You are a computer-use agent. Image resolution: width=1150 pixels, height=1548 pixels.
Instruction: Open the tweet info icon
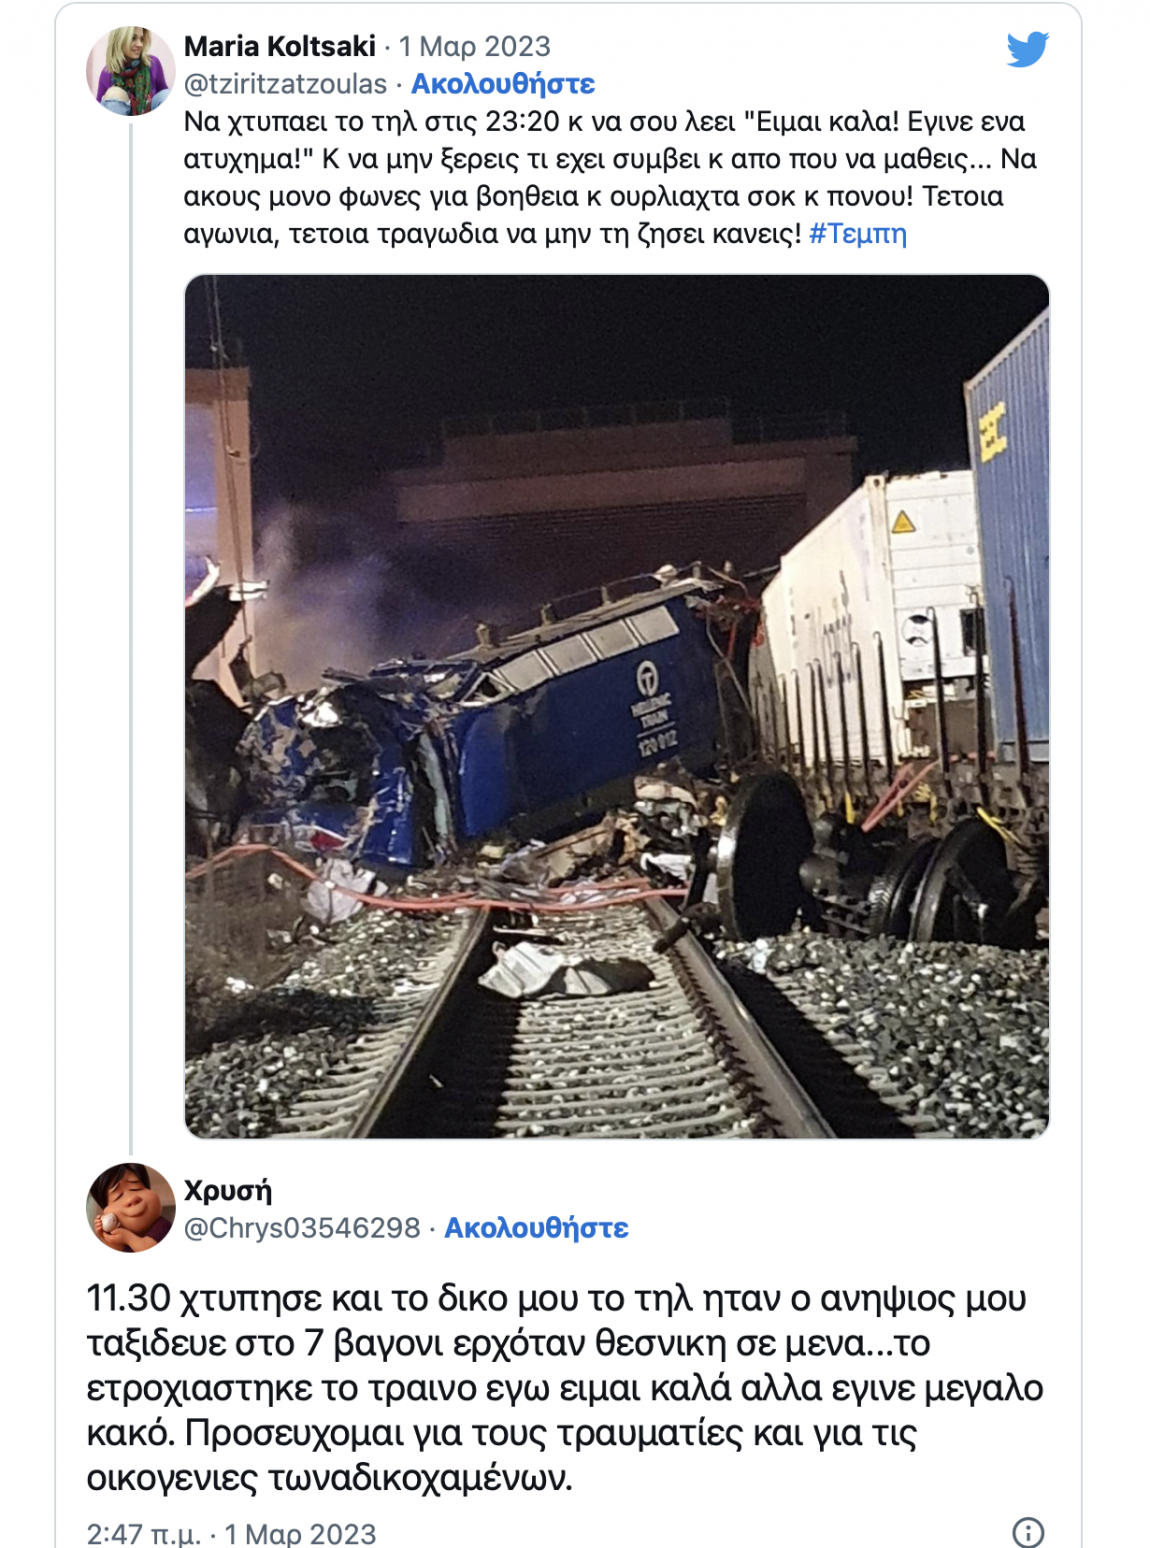1028,1531
